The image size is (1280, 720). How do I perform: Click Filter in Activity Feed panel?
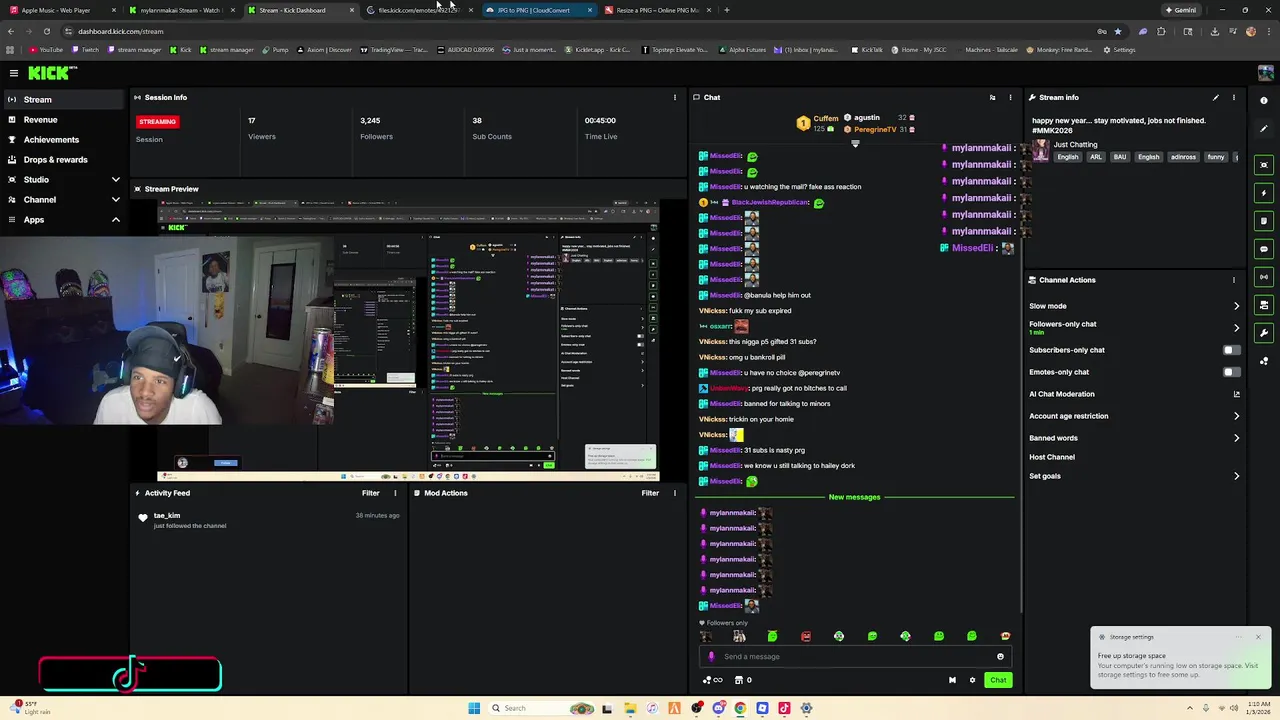click(370, 493)
